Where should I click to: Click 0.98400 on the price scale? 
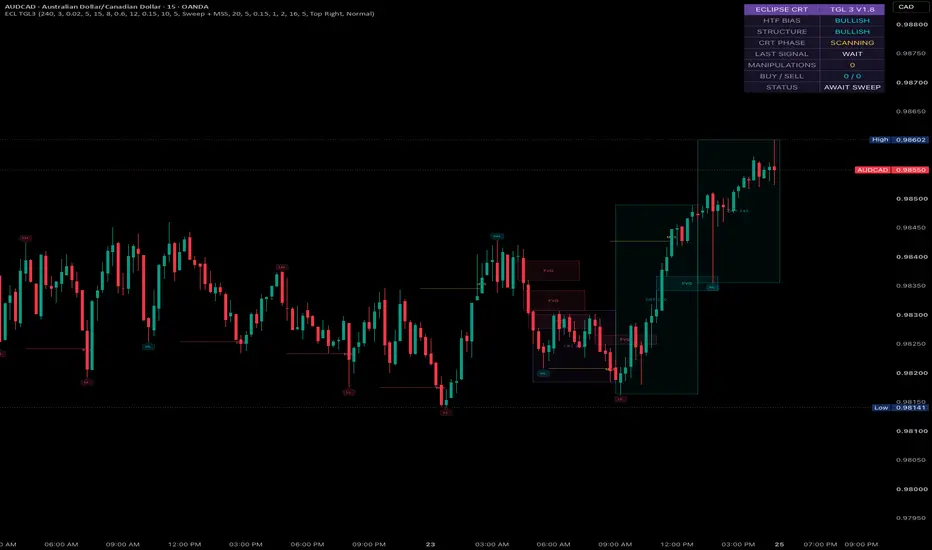[911, 257]
